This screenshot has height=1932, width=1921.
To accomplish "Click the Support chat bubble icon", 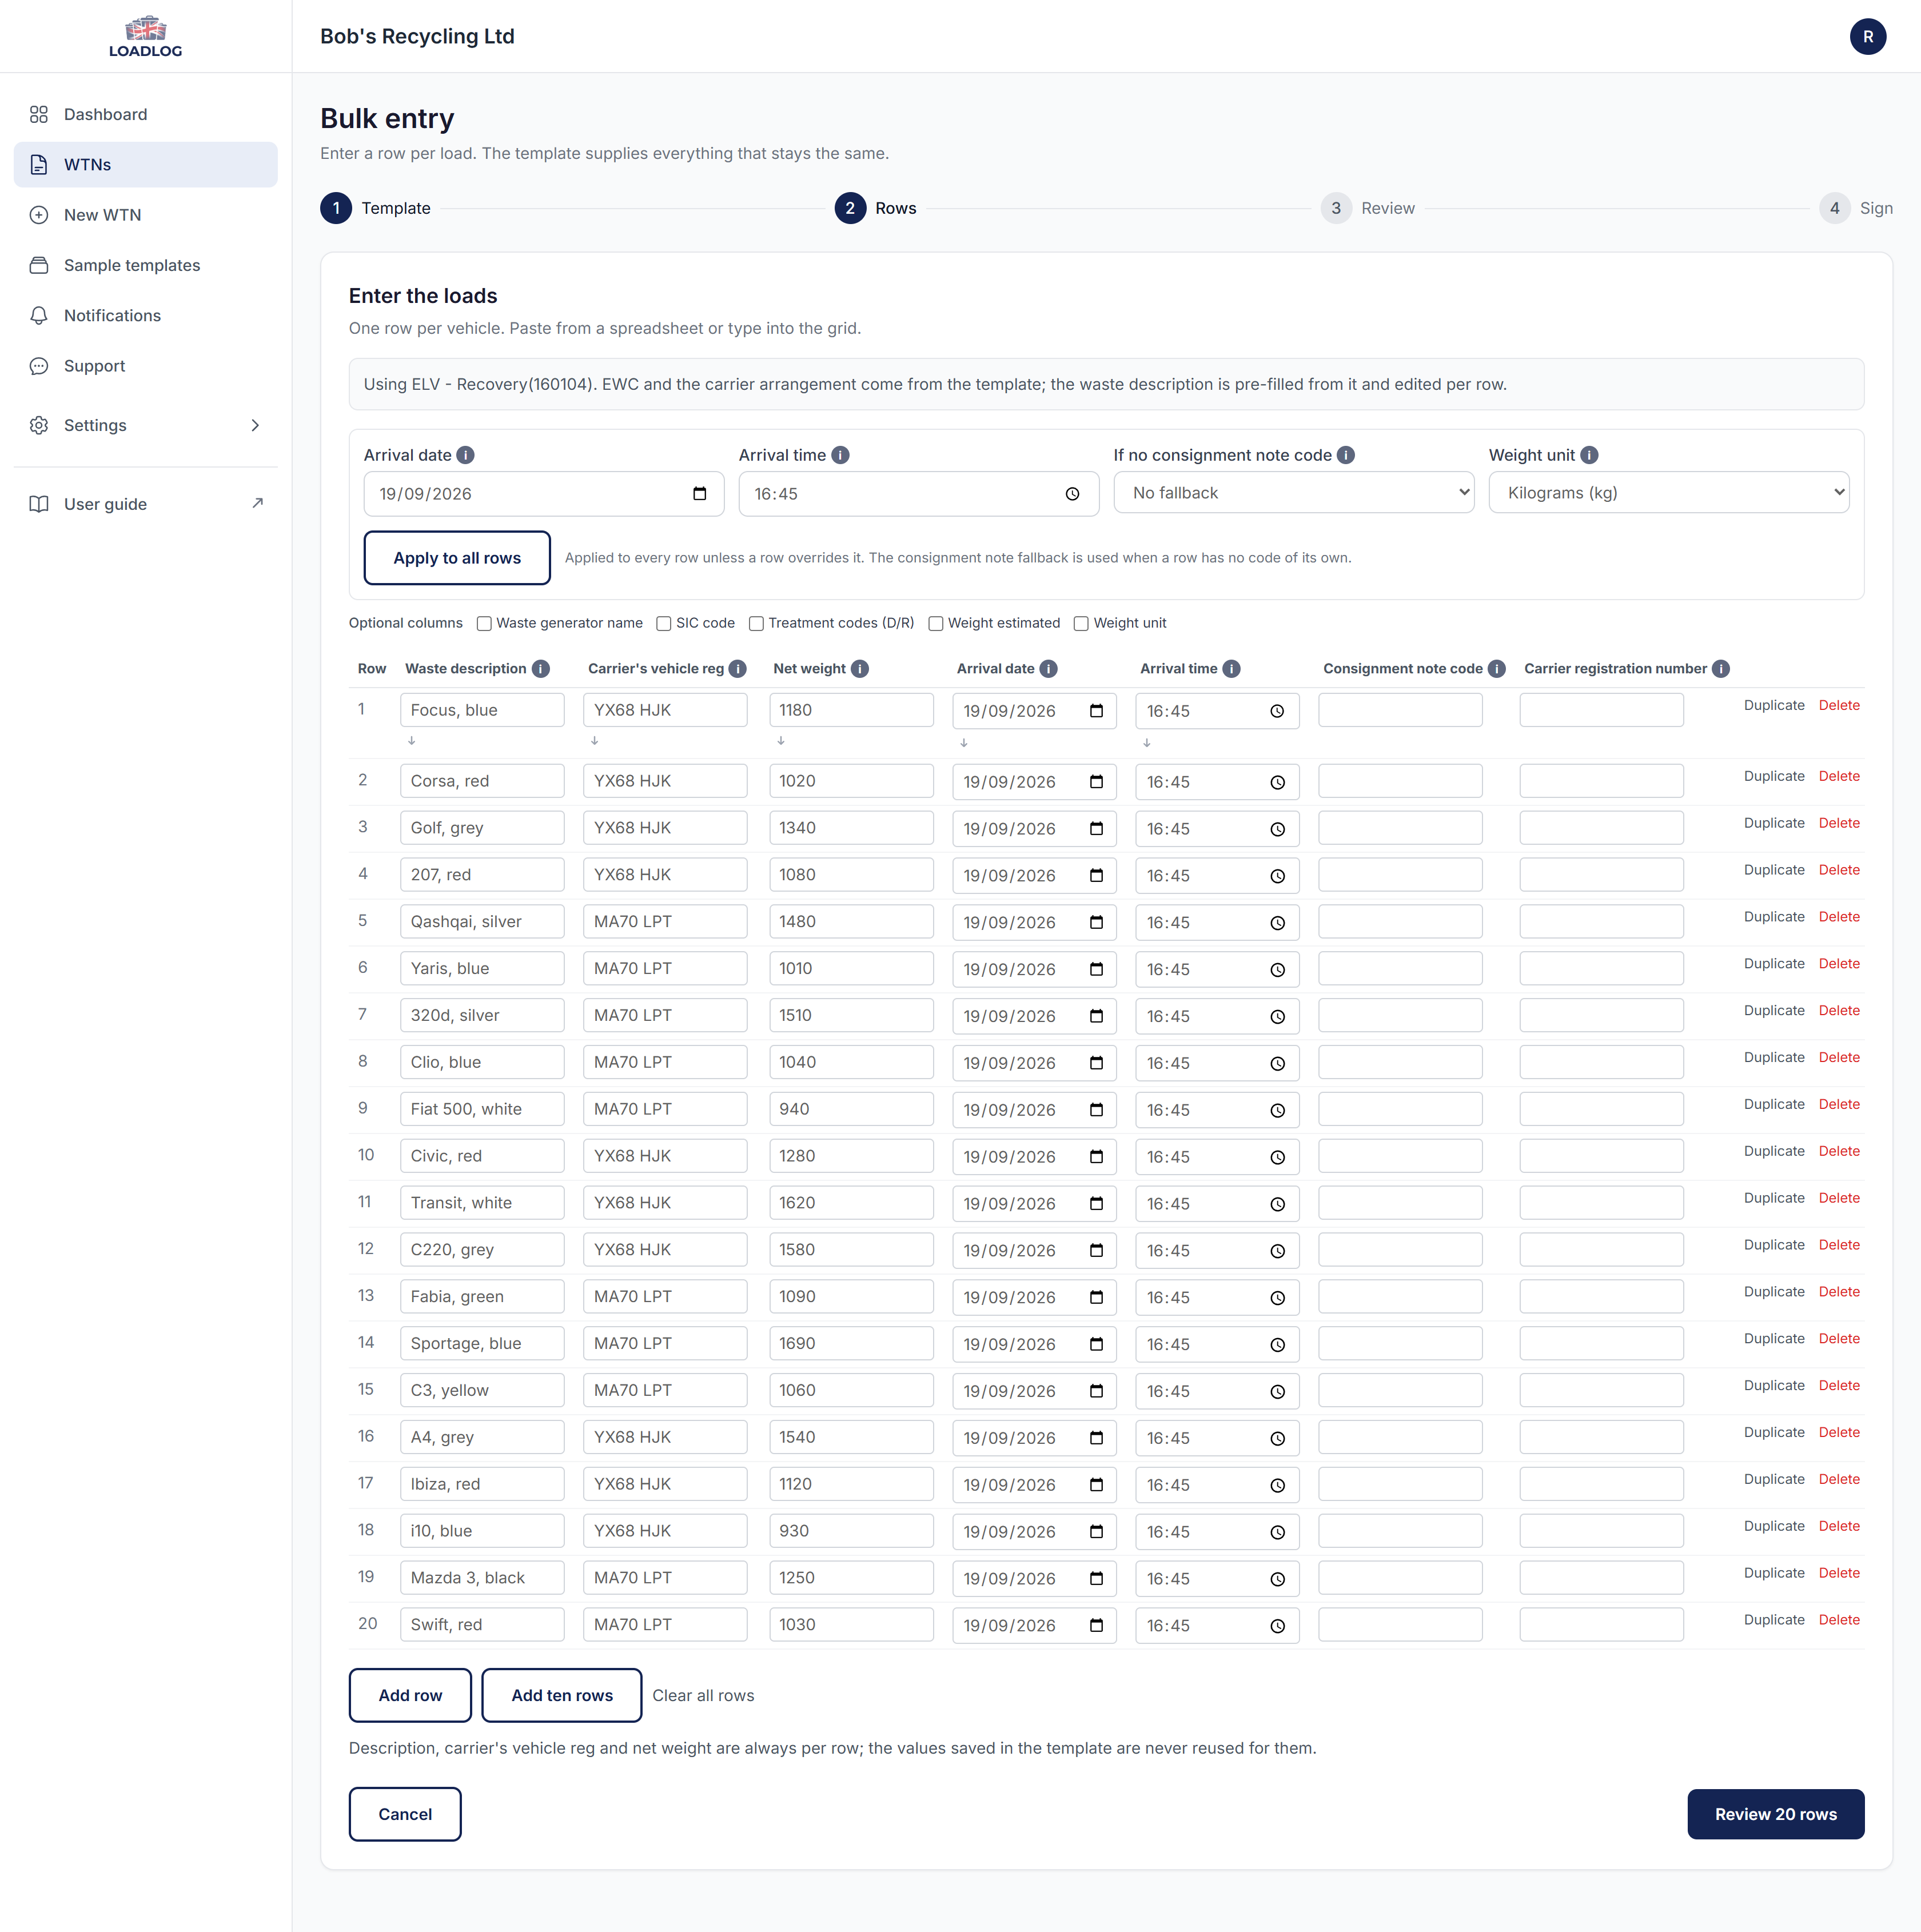I will (39, 366).
